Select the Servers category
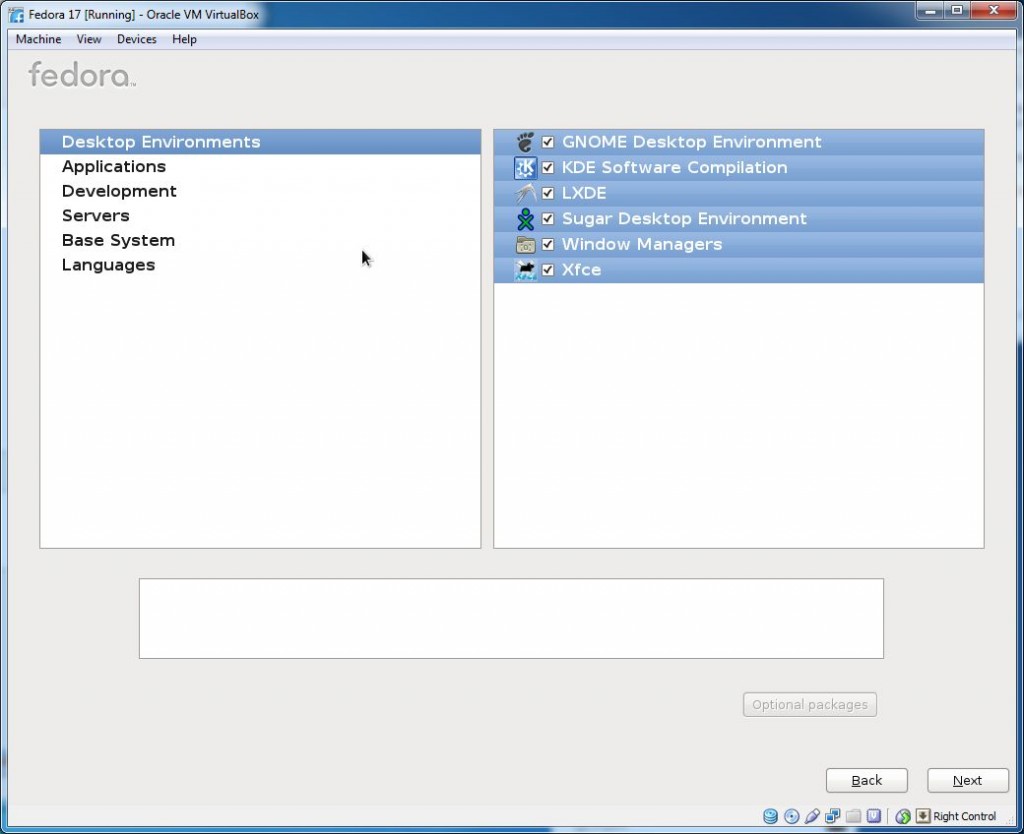1024x834 pixels. click(x=261, y=216)
